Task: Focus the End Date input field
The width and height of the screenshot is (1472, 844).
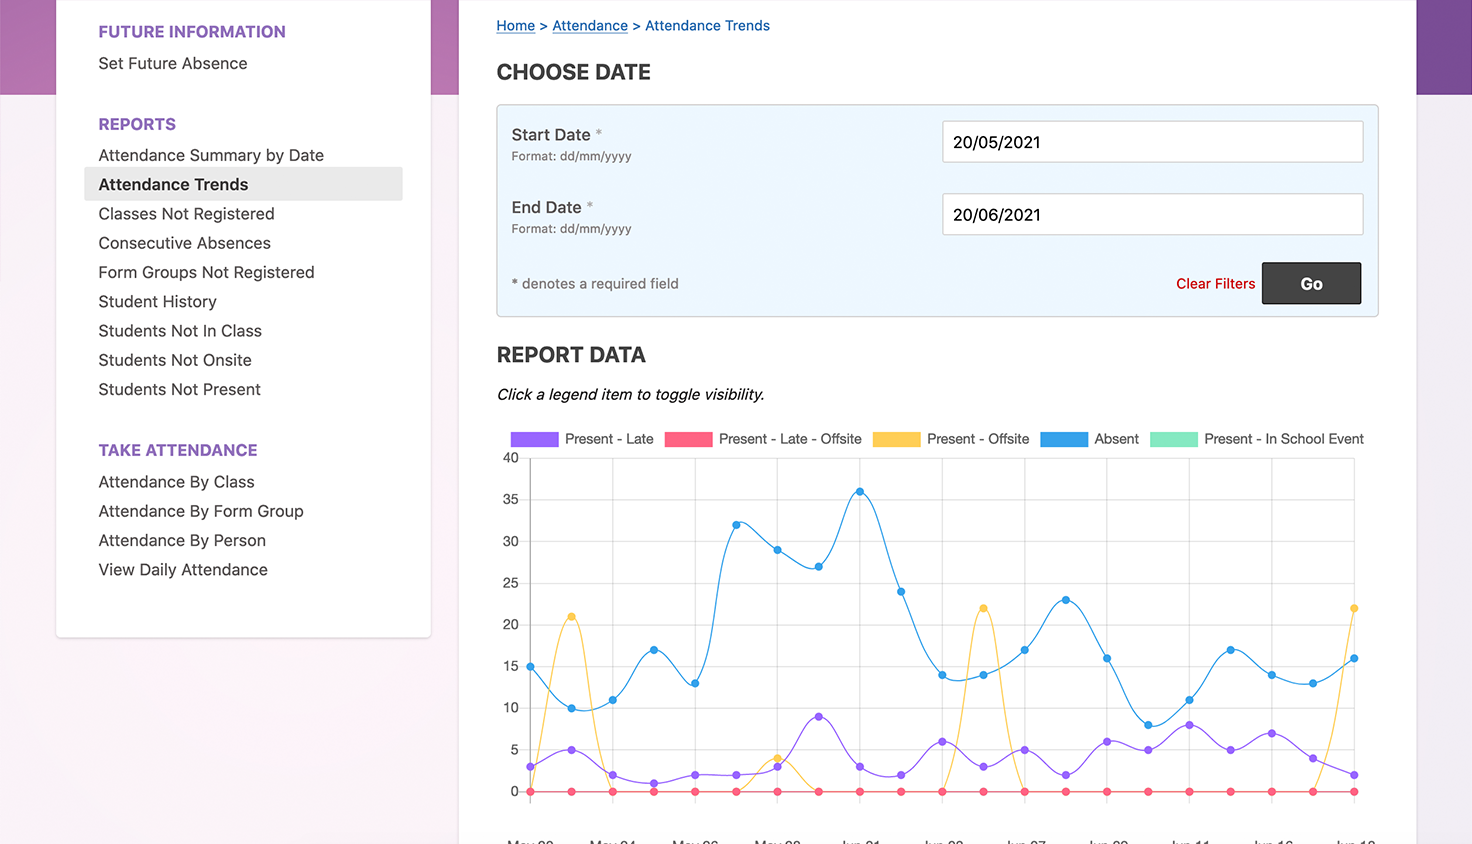Action: point(1152,214)
